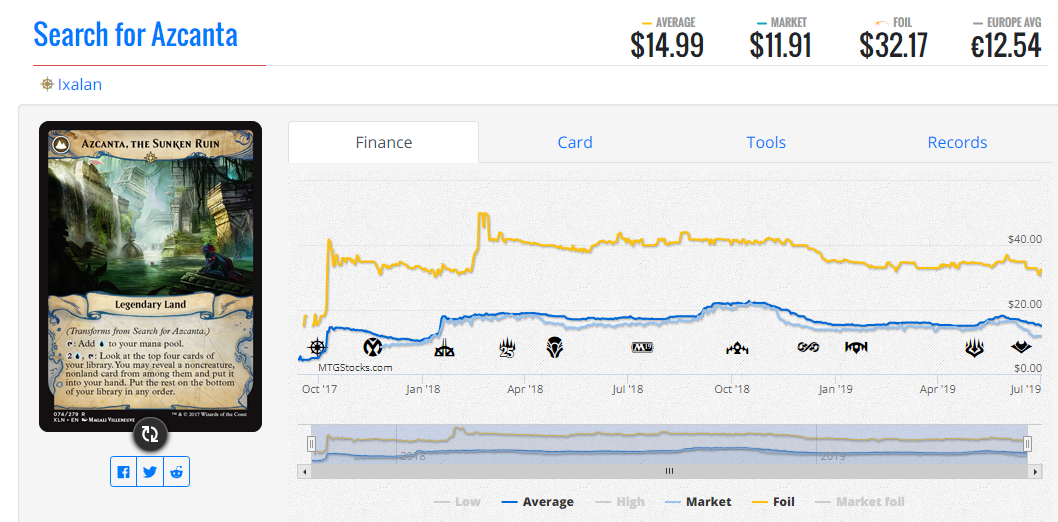Viewport: 1058px width, 522px height.
Task: Toggle the Foil price series in legend
Action: (773, 502)
